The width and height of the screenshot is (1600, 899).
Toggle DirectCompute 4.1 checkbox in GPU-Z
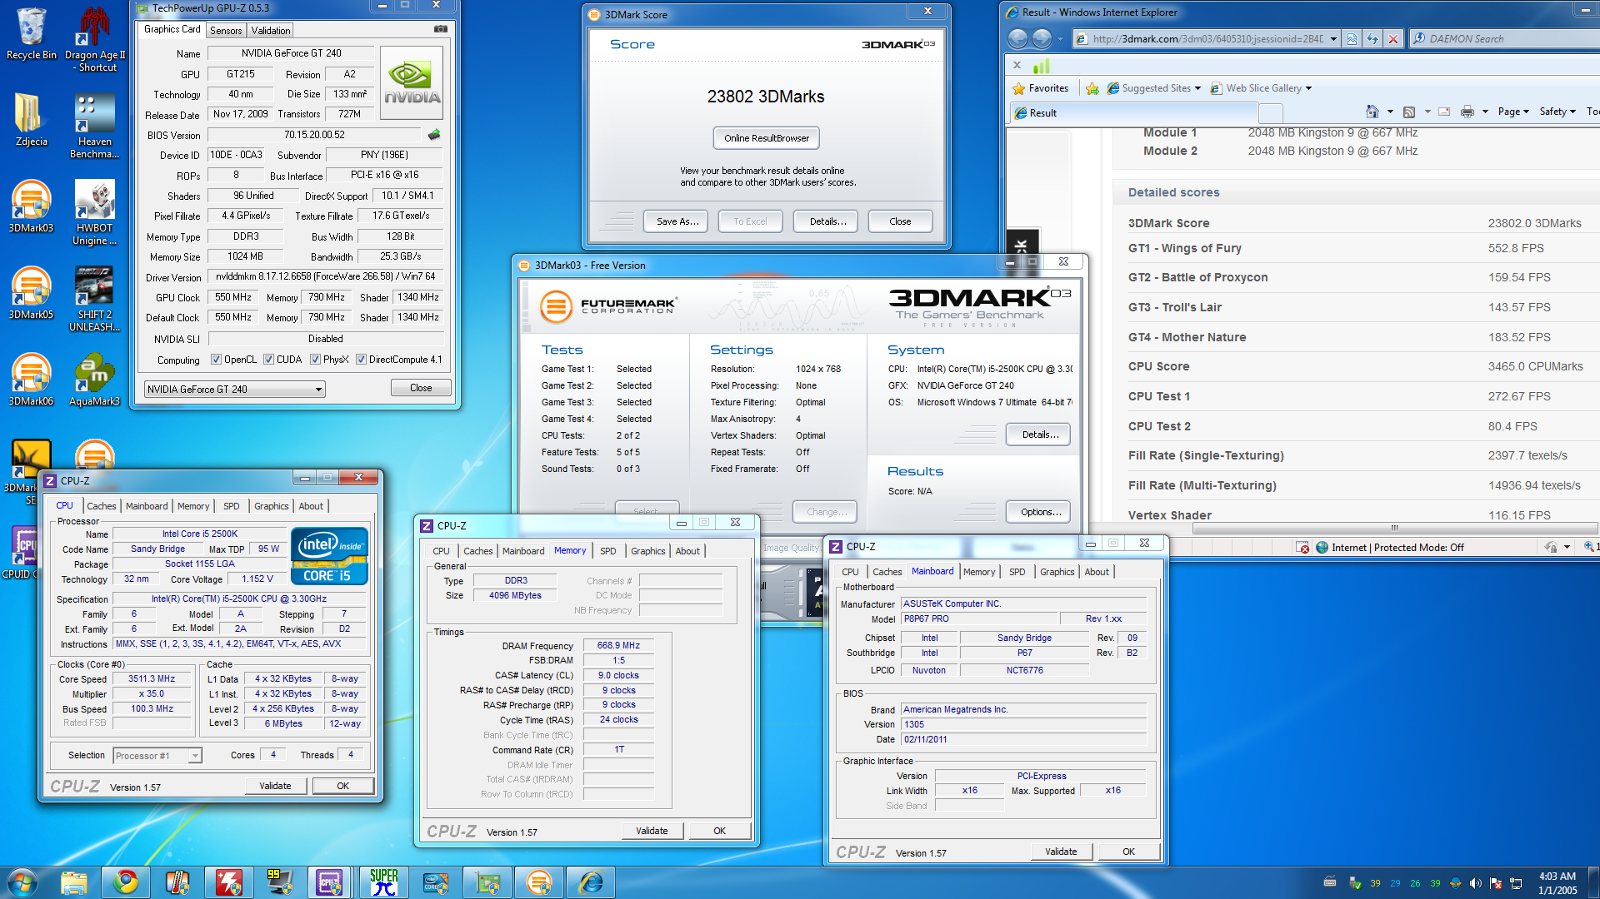coord(361,360)
